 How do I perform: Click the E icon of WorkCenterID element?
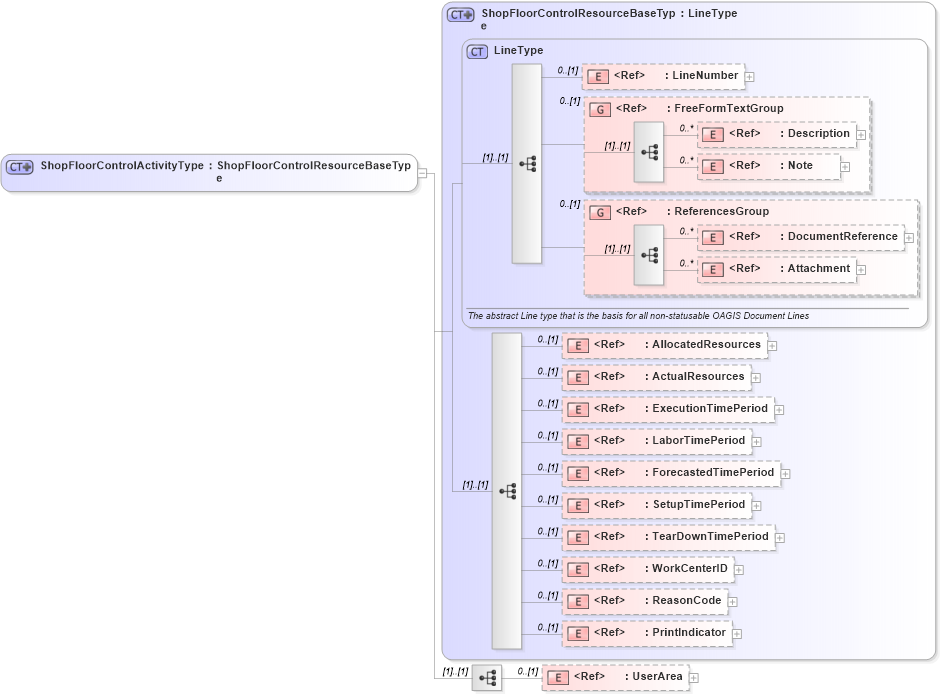(577, 567)
